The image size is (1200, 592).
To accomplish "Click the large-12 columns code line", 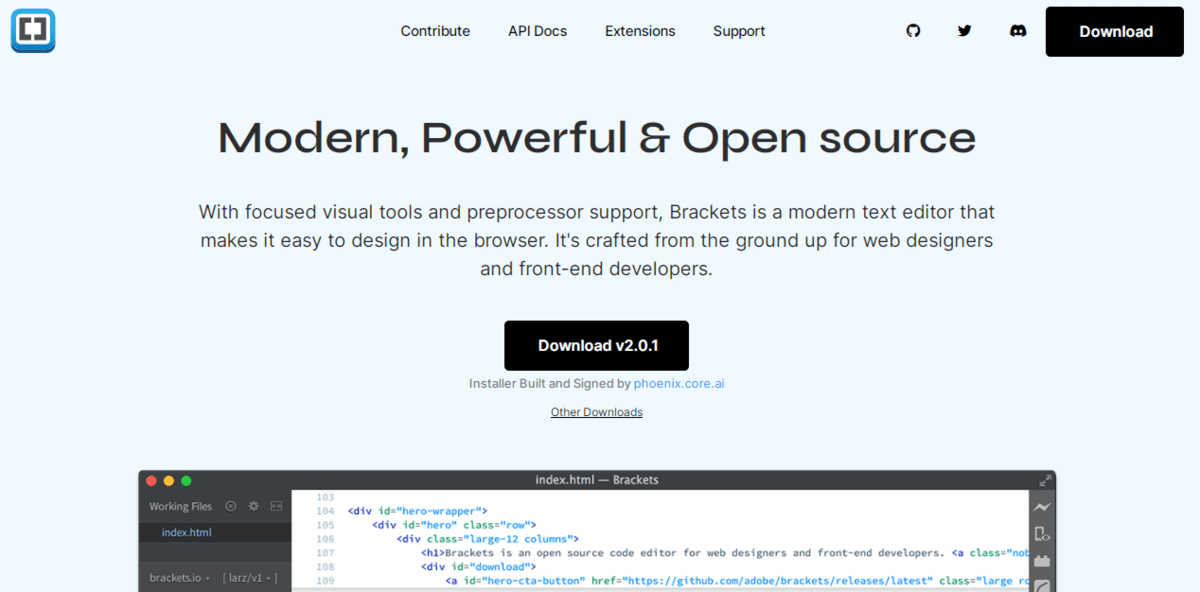I will [x=487, y=539].
